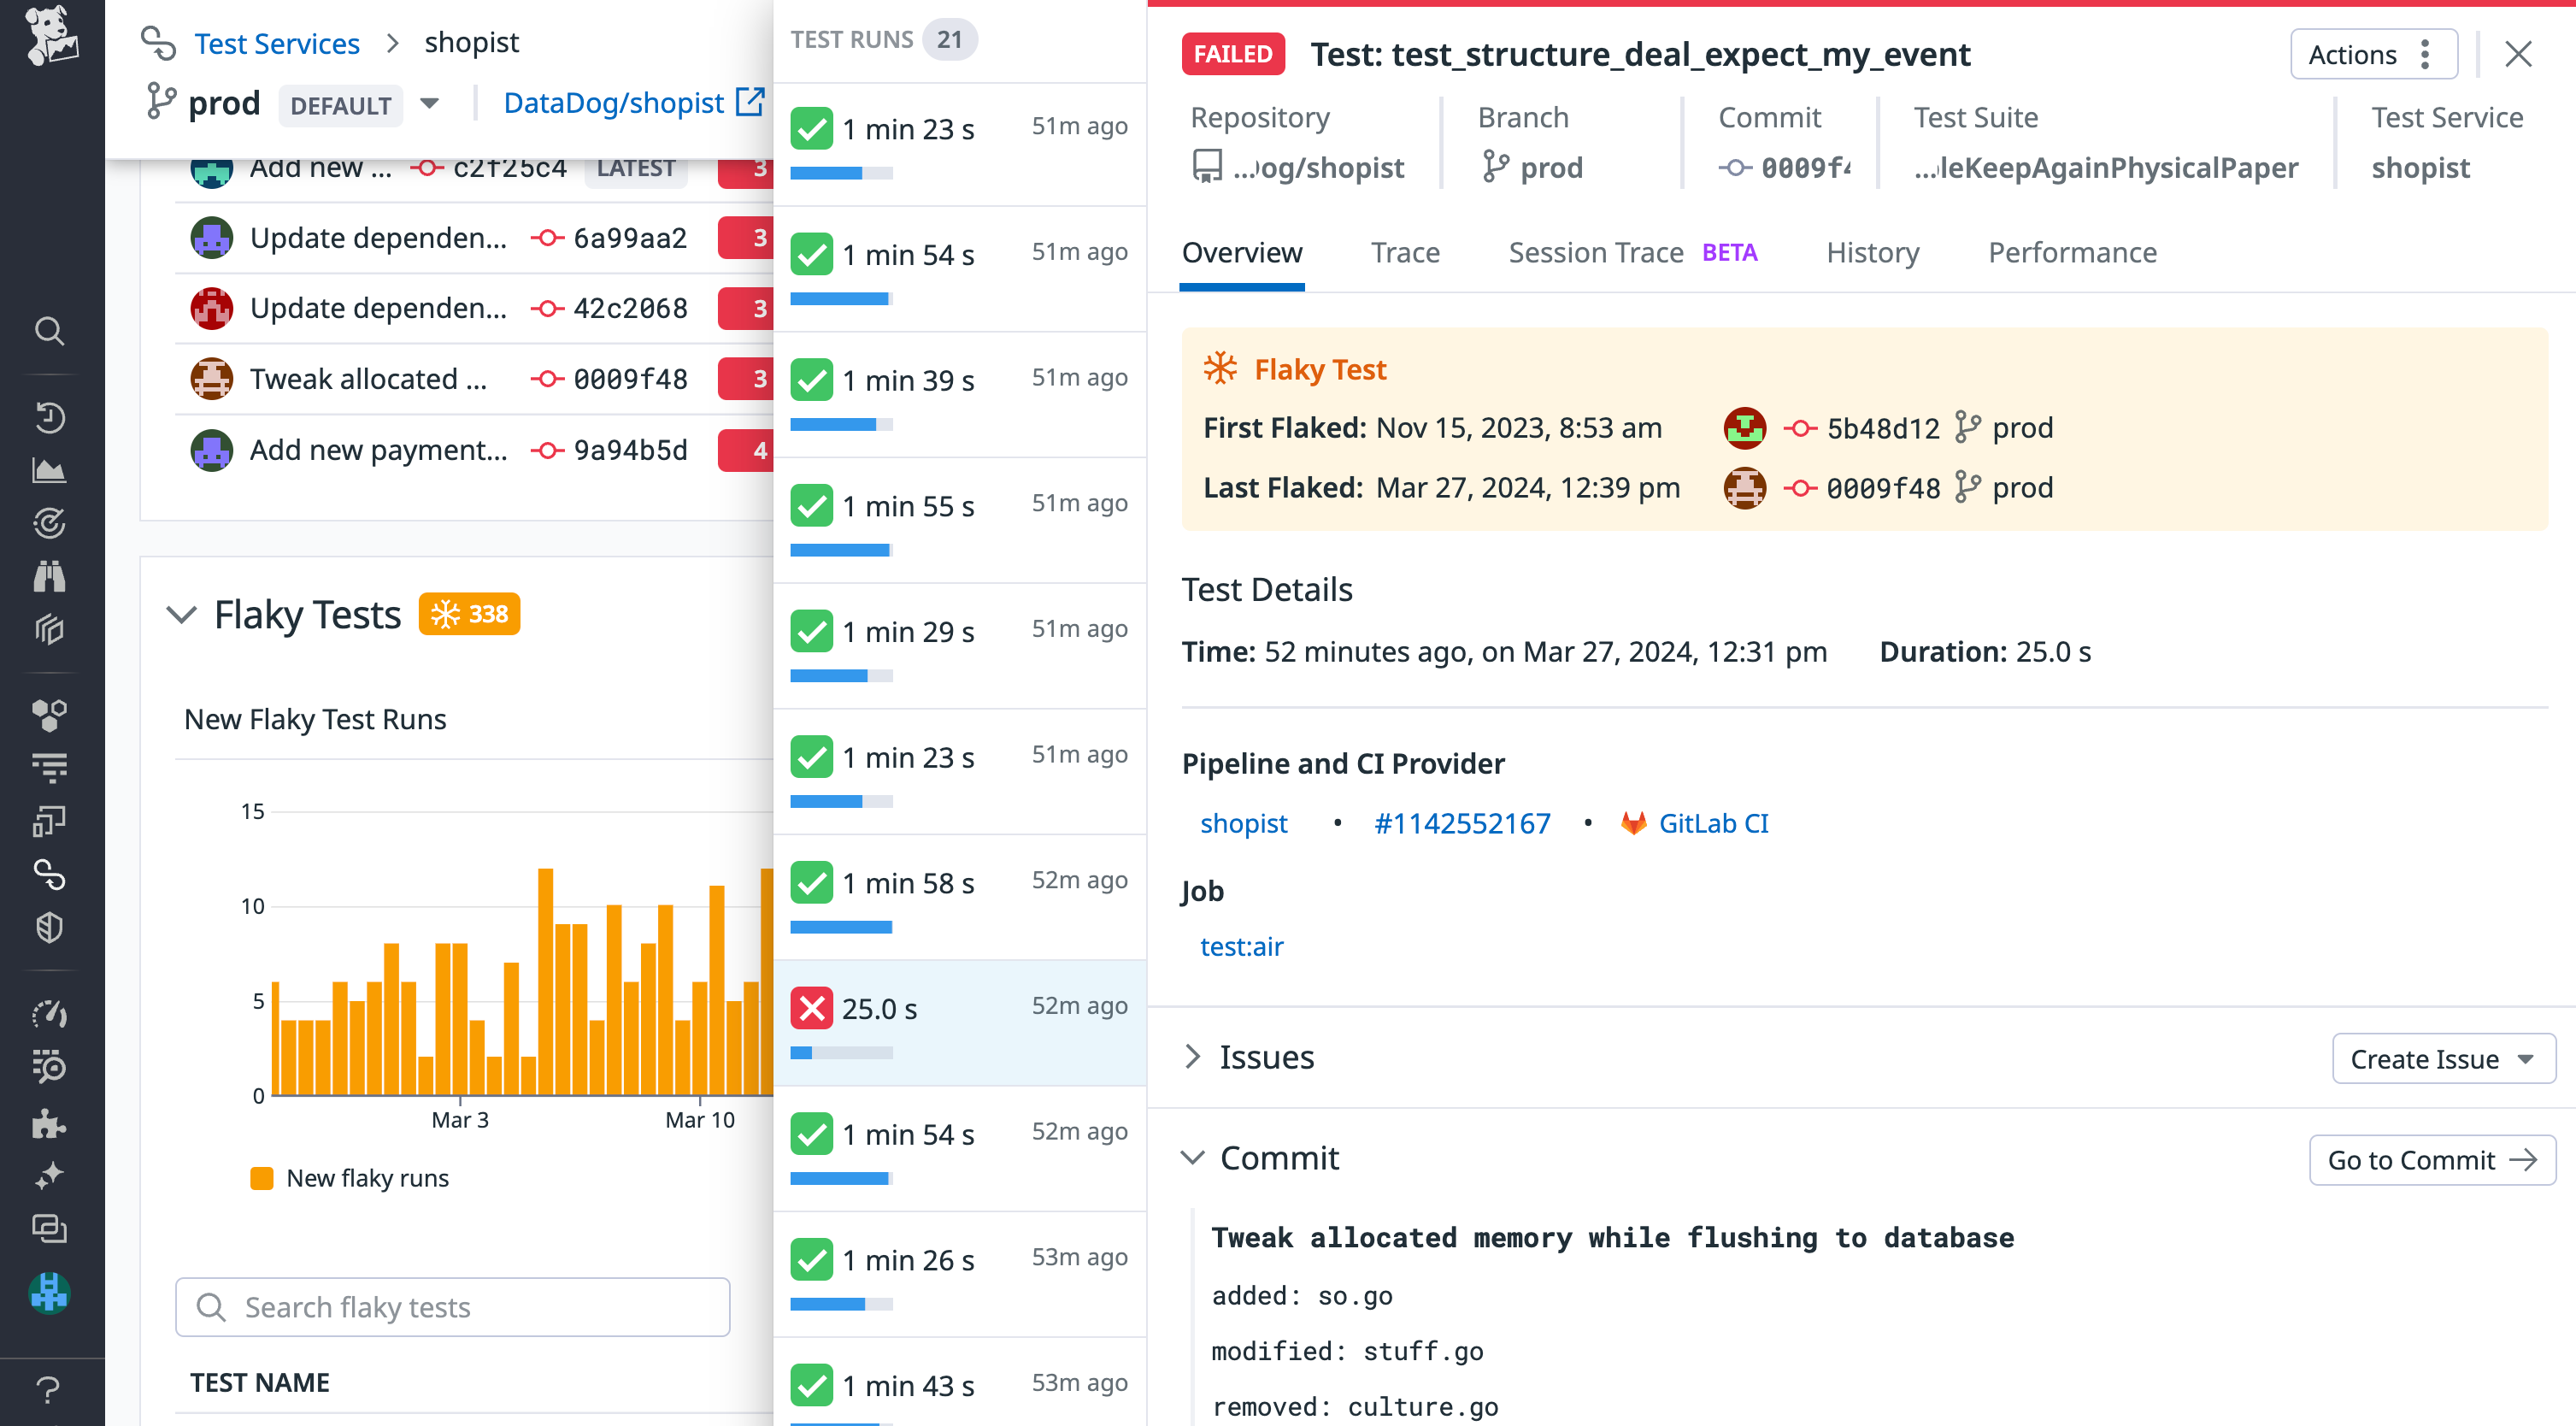Open the prod branch dropdown
This screenshot has height=1426, width=2576.
428,104
